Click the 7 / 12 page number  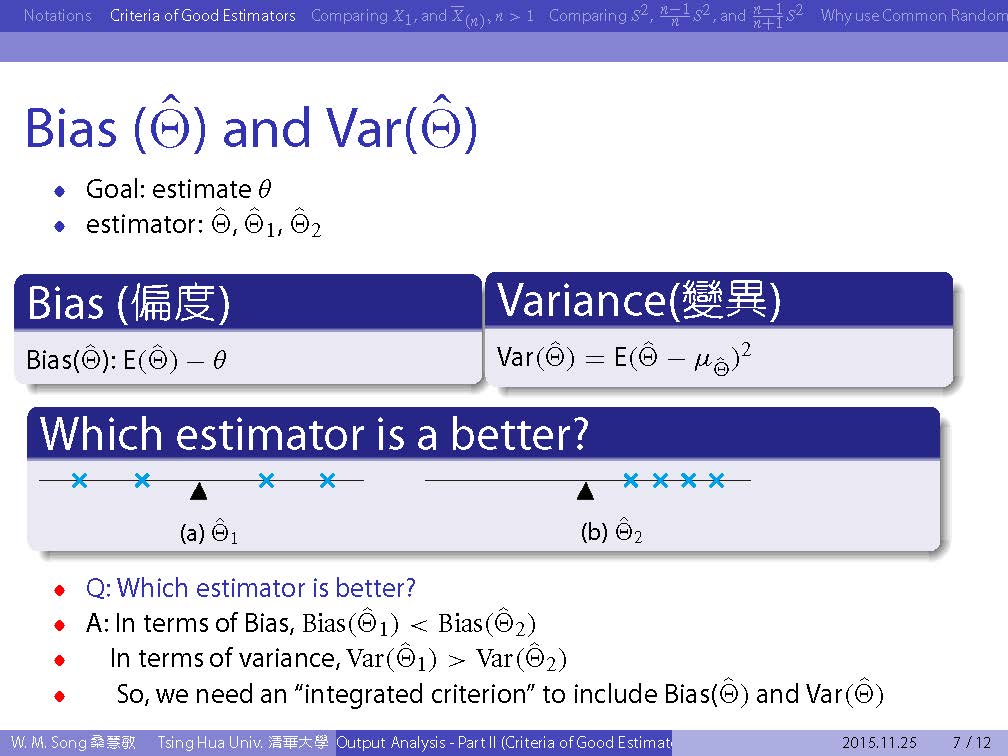point(971,743)
